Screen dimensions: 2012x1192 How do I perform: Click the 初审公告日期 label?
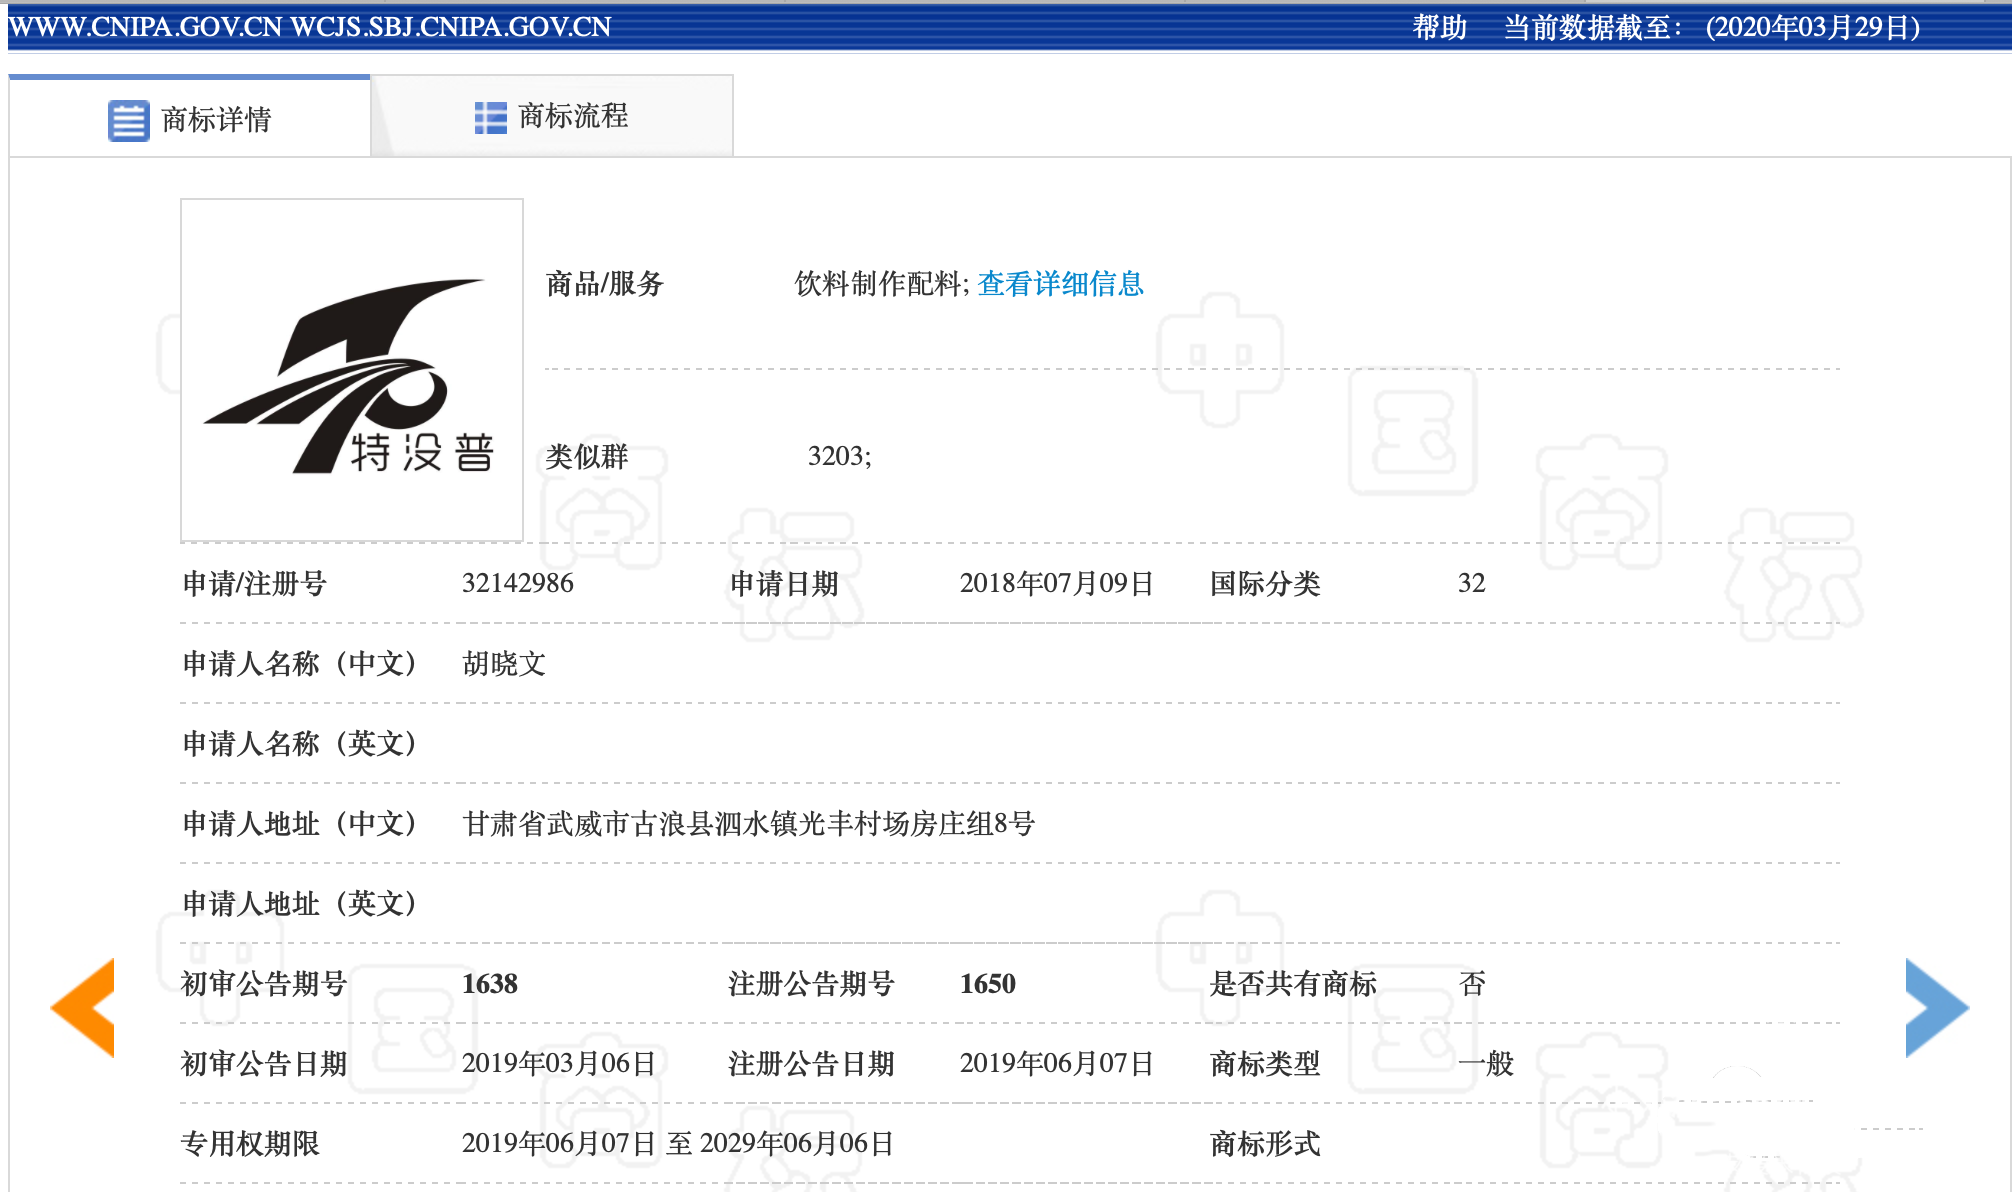pos(264,1063)
